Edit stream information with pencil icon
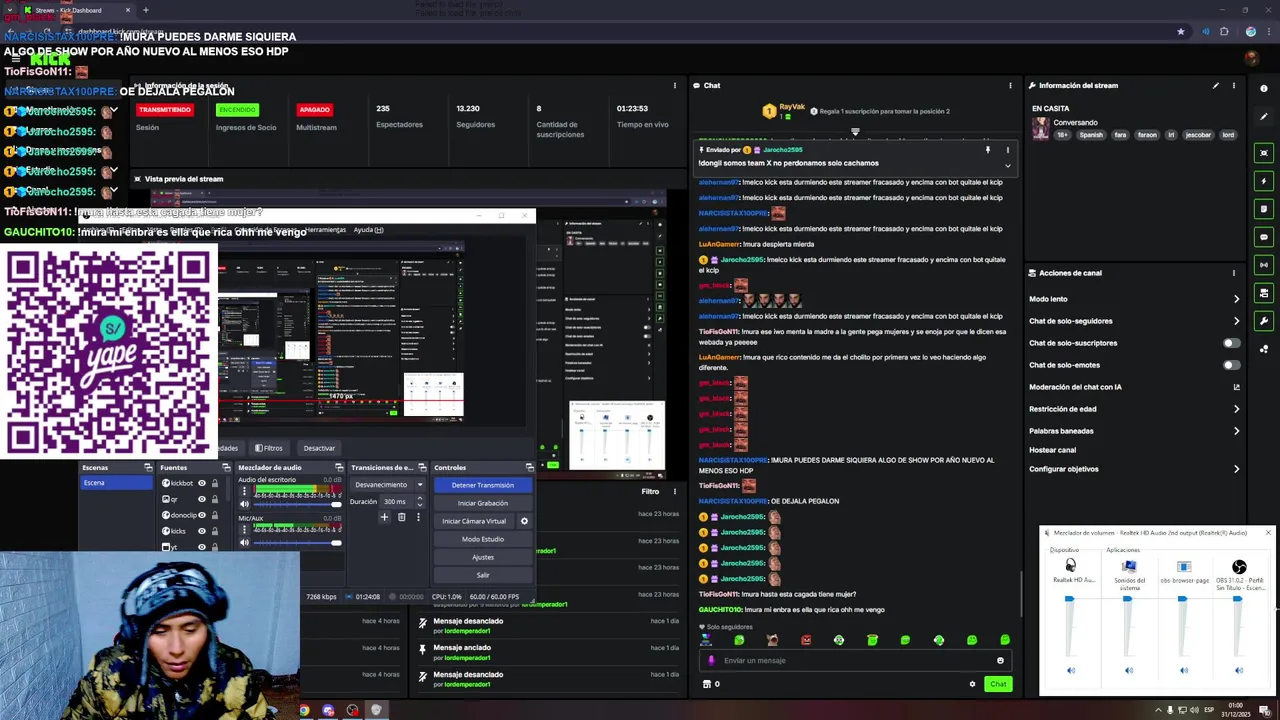Image resolution: width=1280 pixels, height=720 pixels. click(x=1216, y=85)
